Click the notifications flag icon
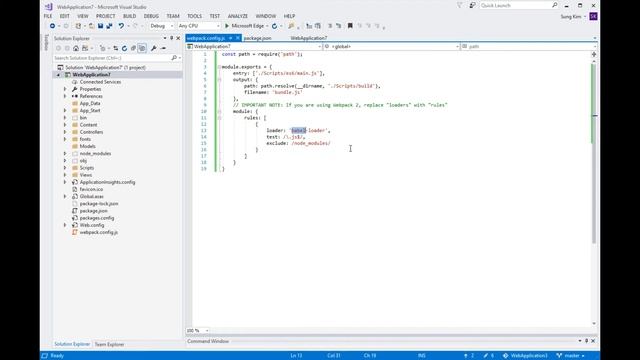The width and height of the screenshot is (640, 360). coord(460,5)
